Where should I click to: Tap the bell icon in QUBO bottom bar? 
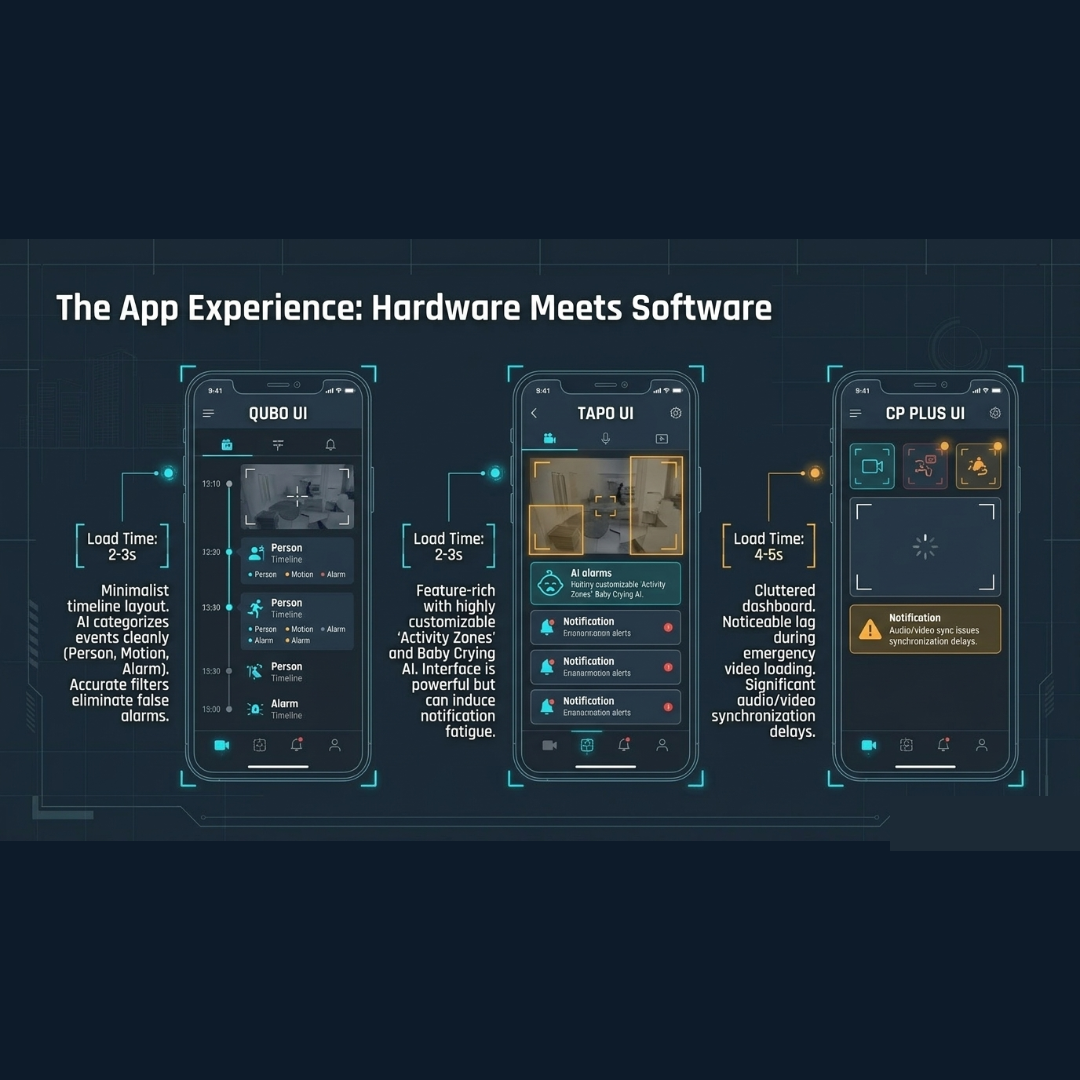coord(297,745)
